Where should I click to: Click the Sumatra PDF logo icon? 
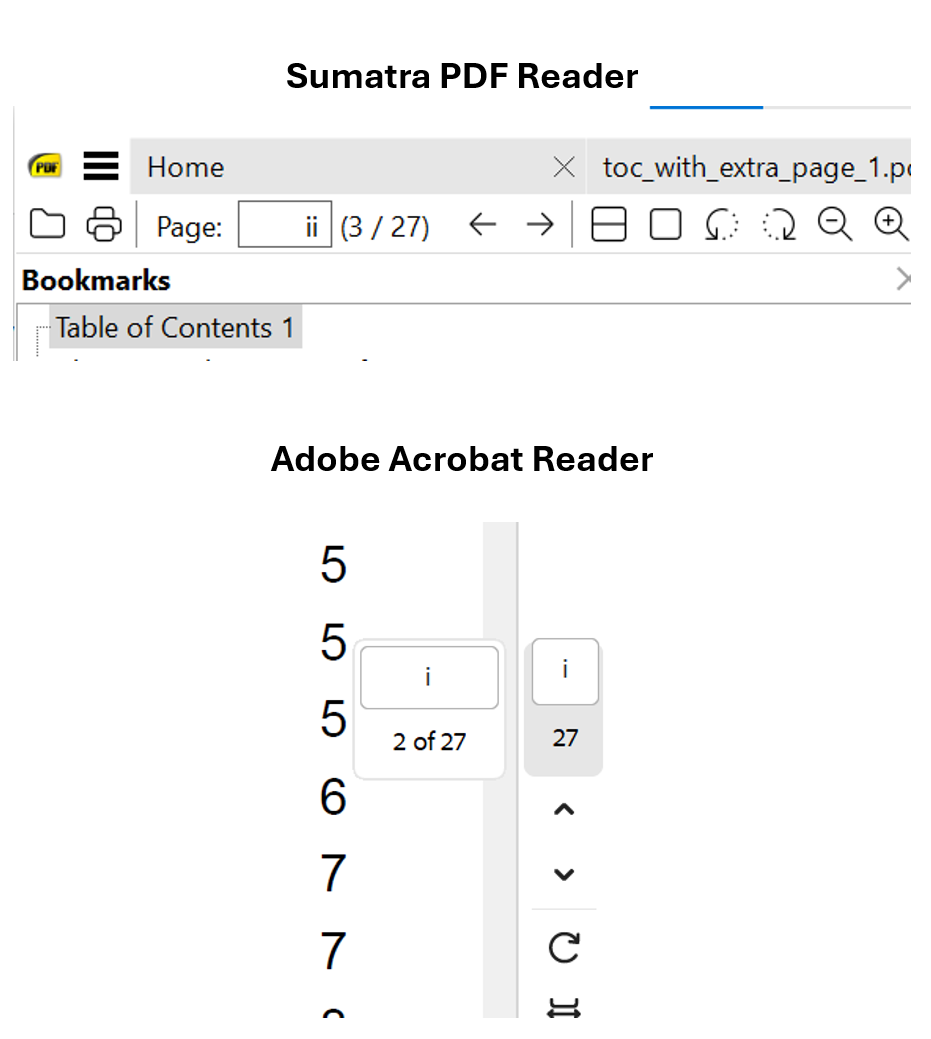pyautogui.click(x=45, y=166)
